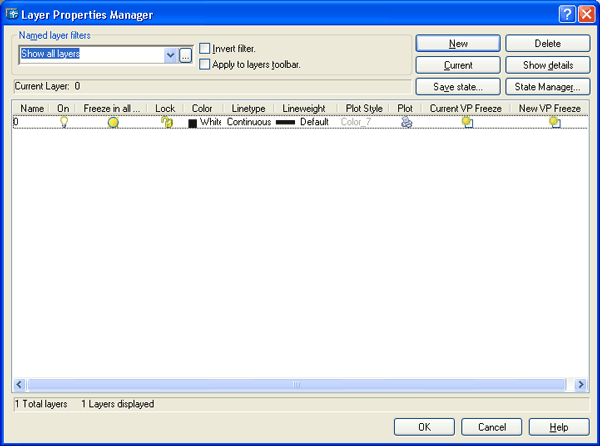This screenshot has height=446, width=600.
Task: Open the Continuous linetype selector for layer 0
Action: [x=249, y=122]
